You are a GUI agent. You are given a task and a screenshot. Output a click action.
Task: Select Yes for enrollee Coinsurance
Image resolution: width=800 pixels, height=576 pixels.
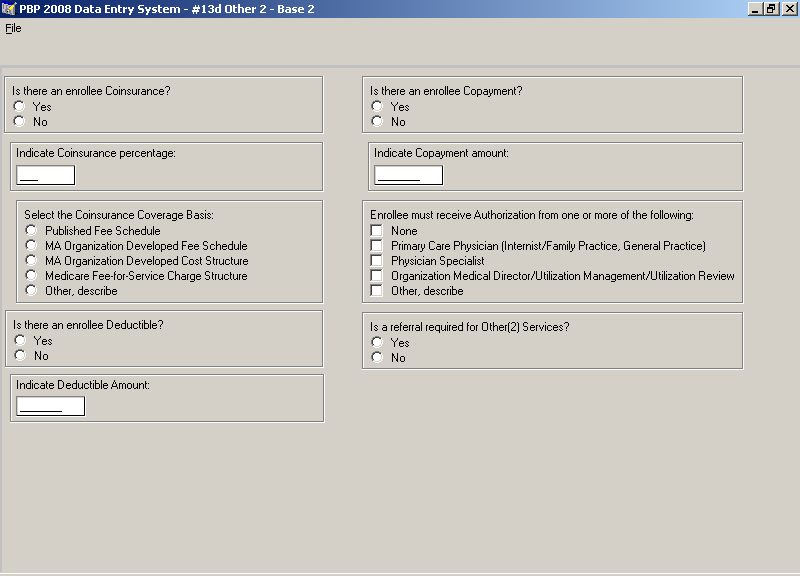(19, 106)
